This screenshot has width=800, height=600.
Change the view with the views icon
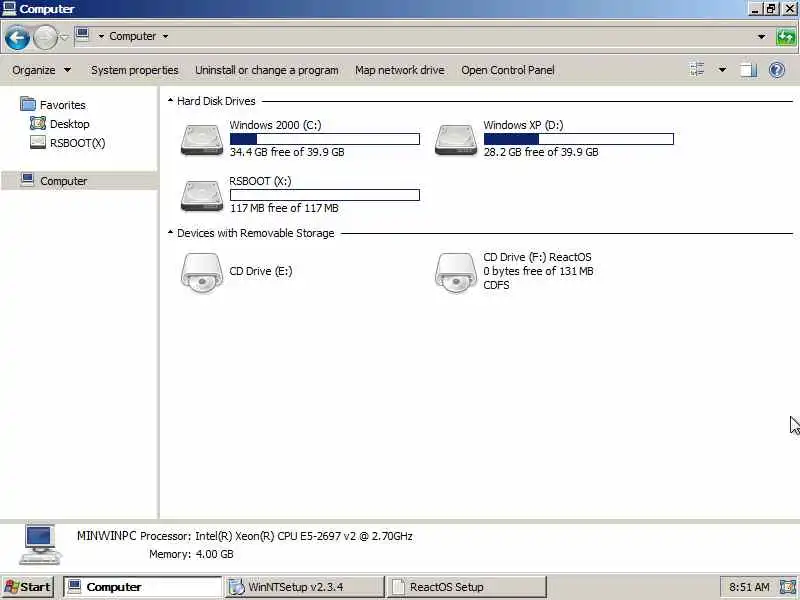(697, 69)
